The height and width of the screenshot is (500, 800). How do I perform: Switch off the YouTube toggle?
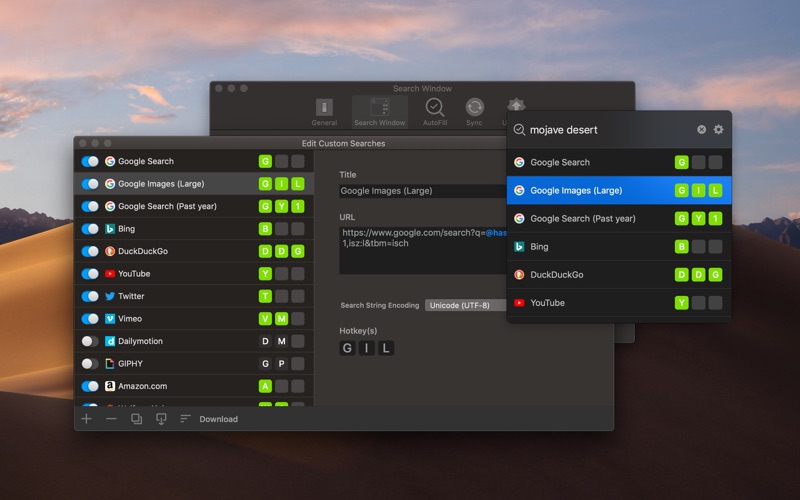90,273
